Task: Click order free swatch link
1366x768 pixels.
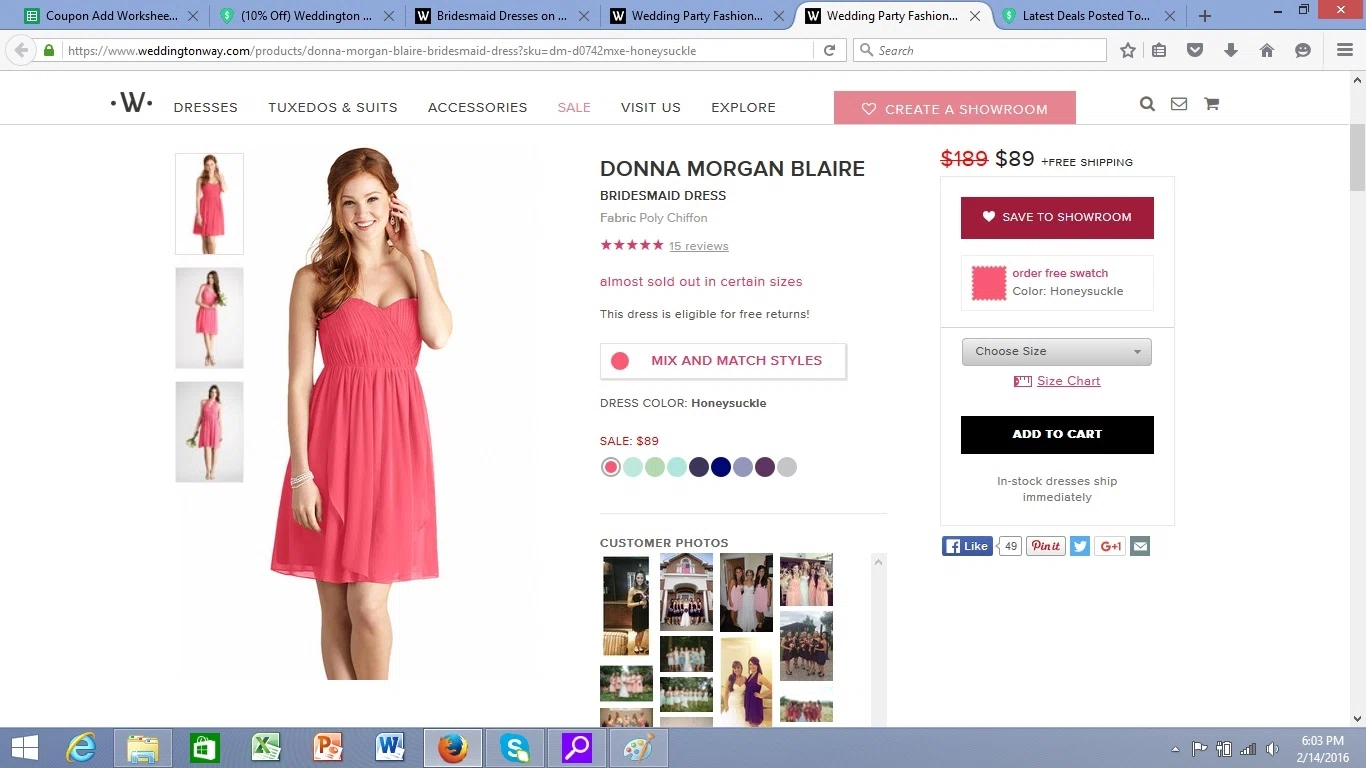Action: click(1060, 273)
